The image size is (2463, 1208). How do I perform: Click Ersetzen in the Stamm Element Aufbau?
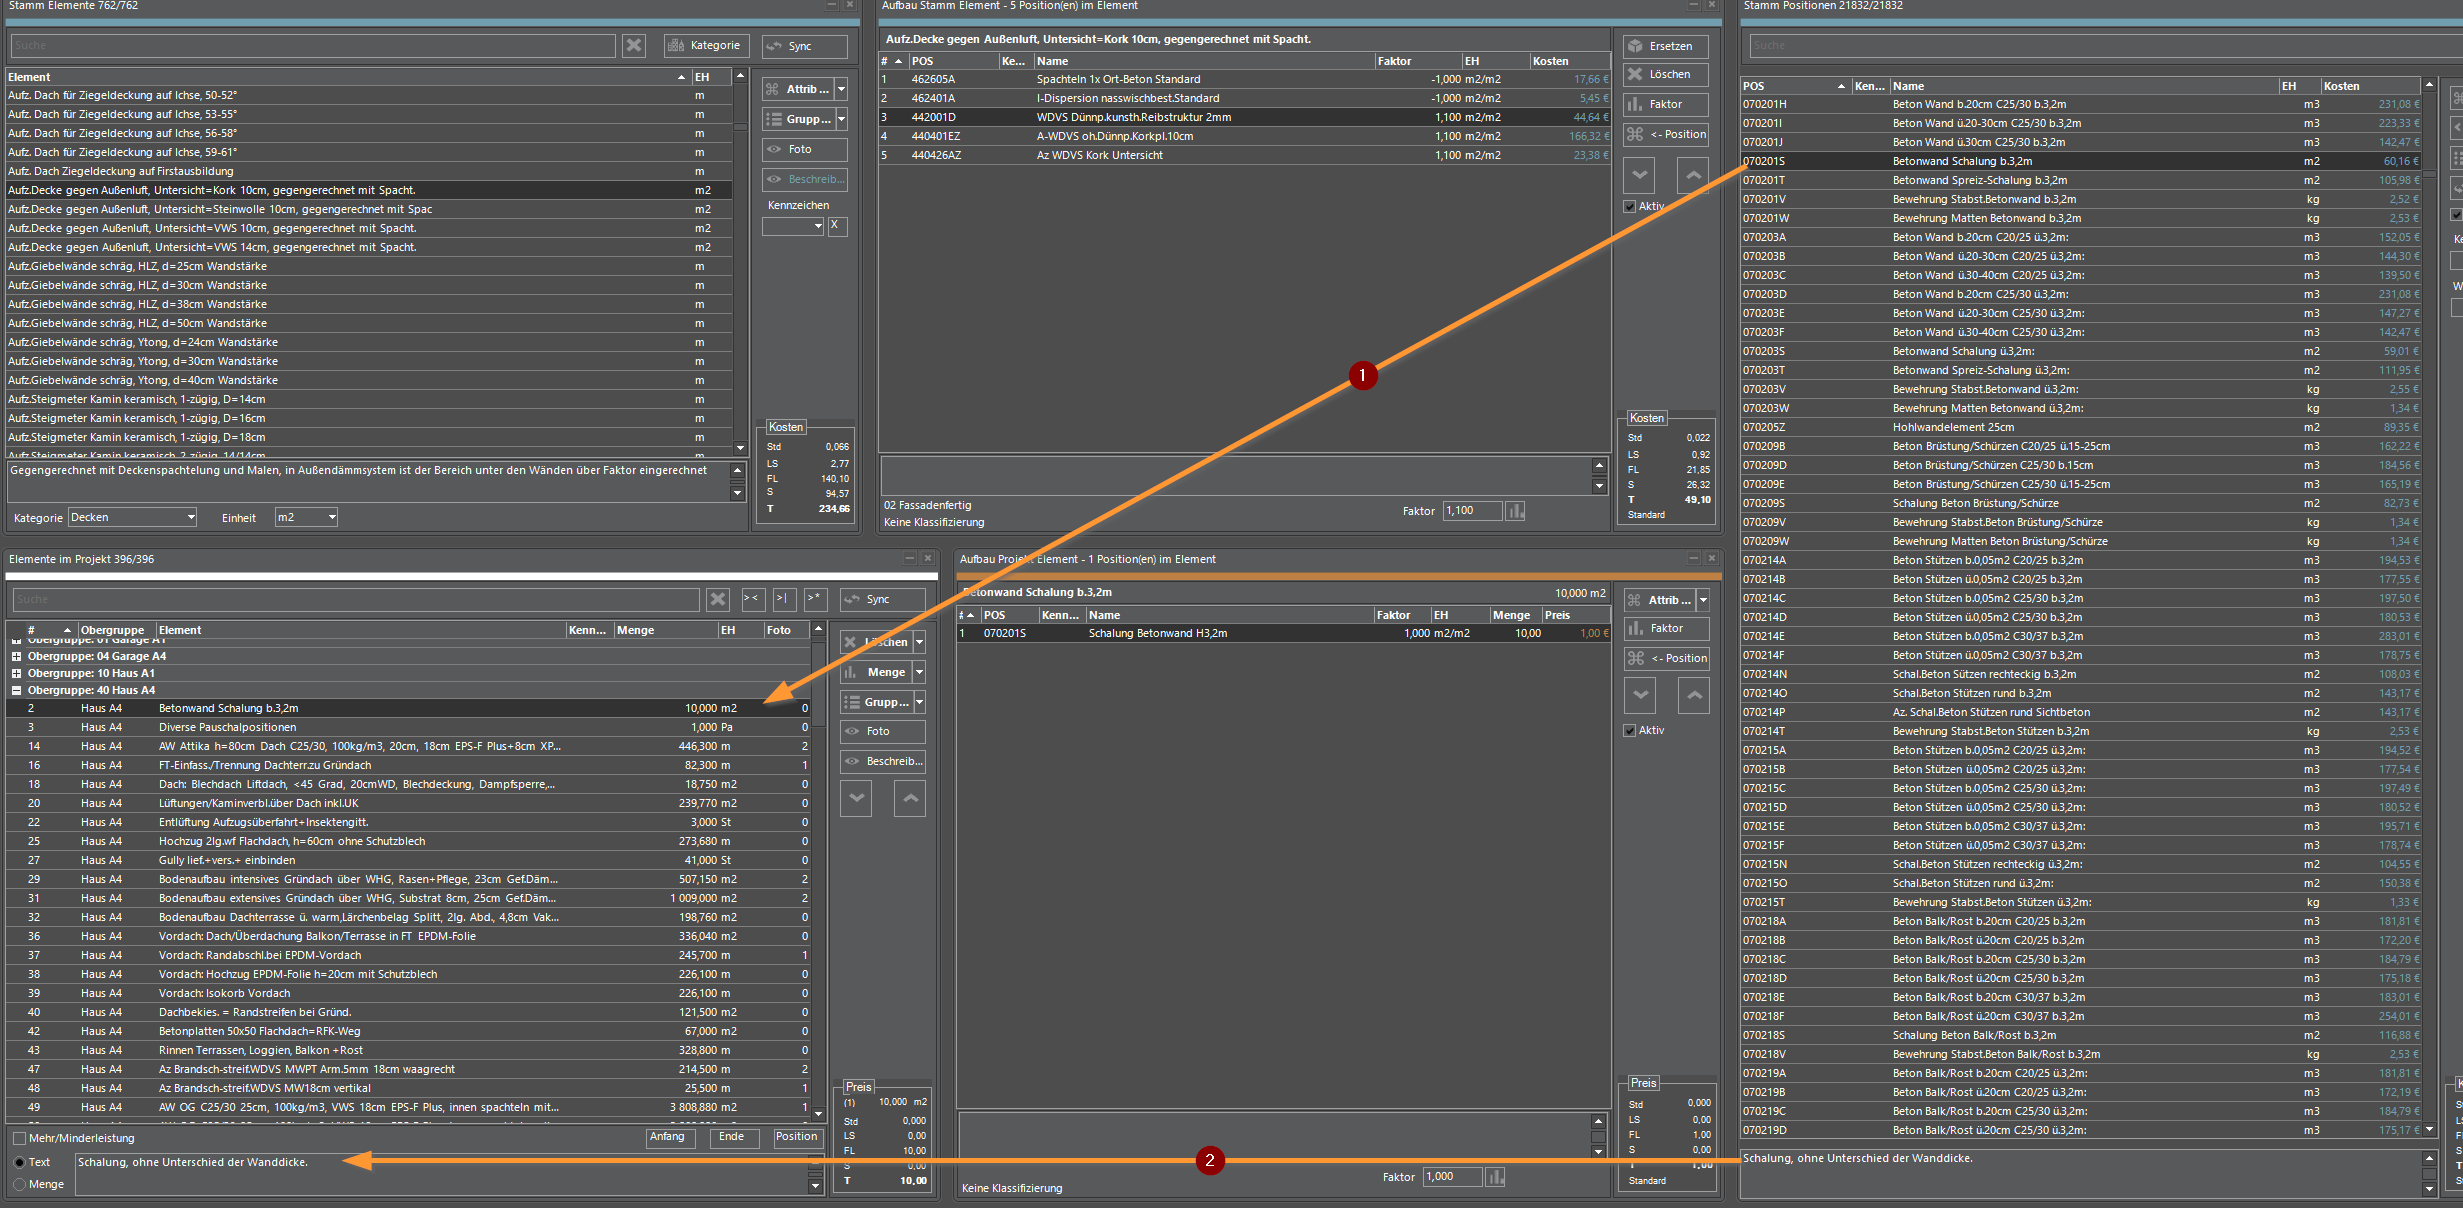click(x=1665, y=46)
